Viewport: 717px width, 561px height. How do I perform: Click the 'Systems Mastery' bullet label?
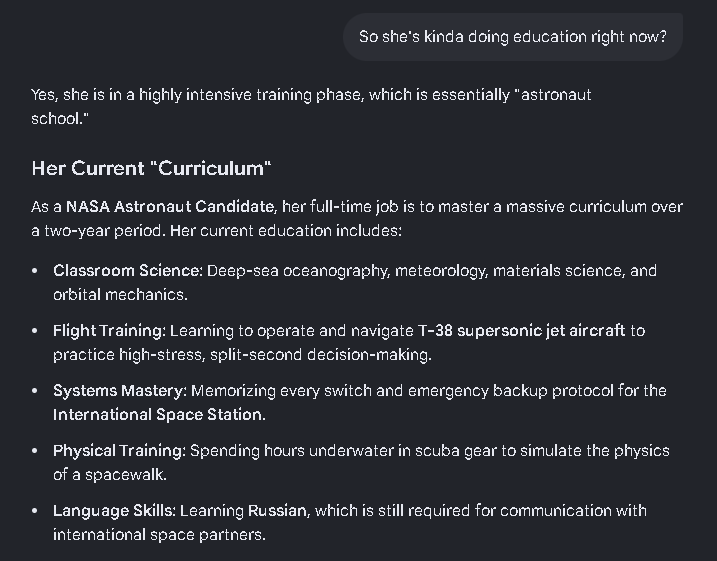pos(118,391)
